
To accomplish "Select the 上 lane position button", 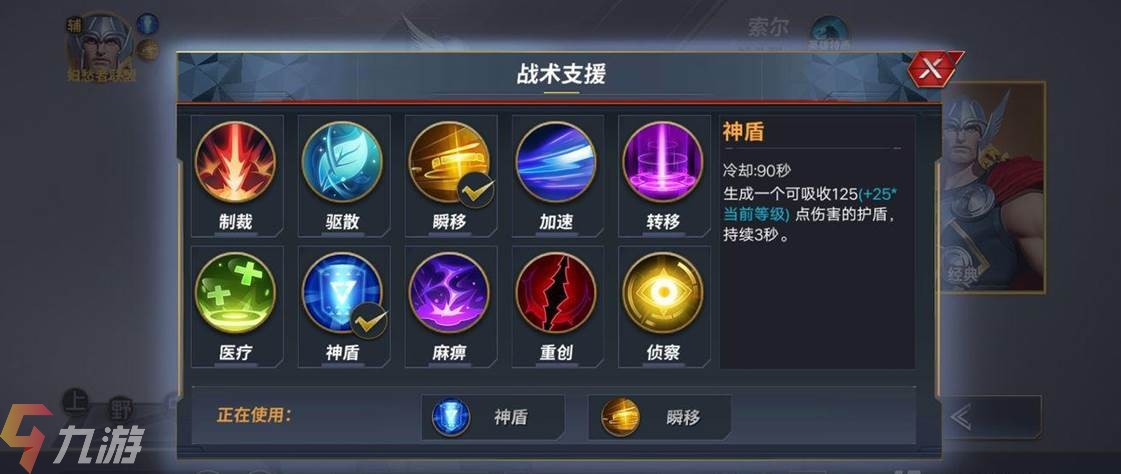I will pos(75,403).
